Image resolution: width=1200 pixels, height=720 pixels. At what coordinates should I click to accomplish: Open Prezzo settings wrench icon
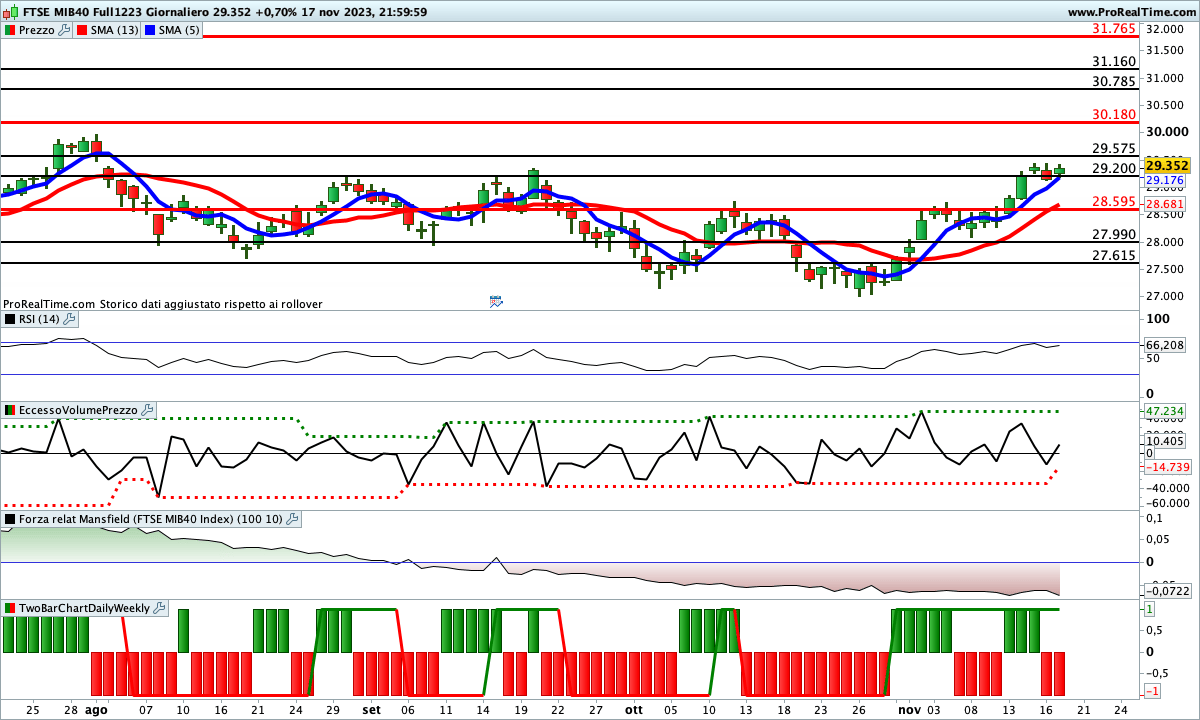[65, 30]
